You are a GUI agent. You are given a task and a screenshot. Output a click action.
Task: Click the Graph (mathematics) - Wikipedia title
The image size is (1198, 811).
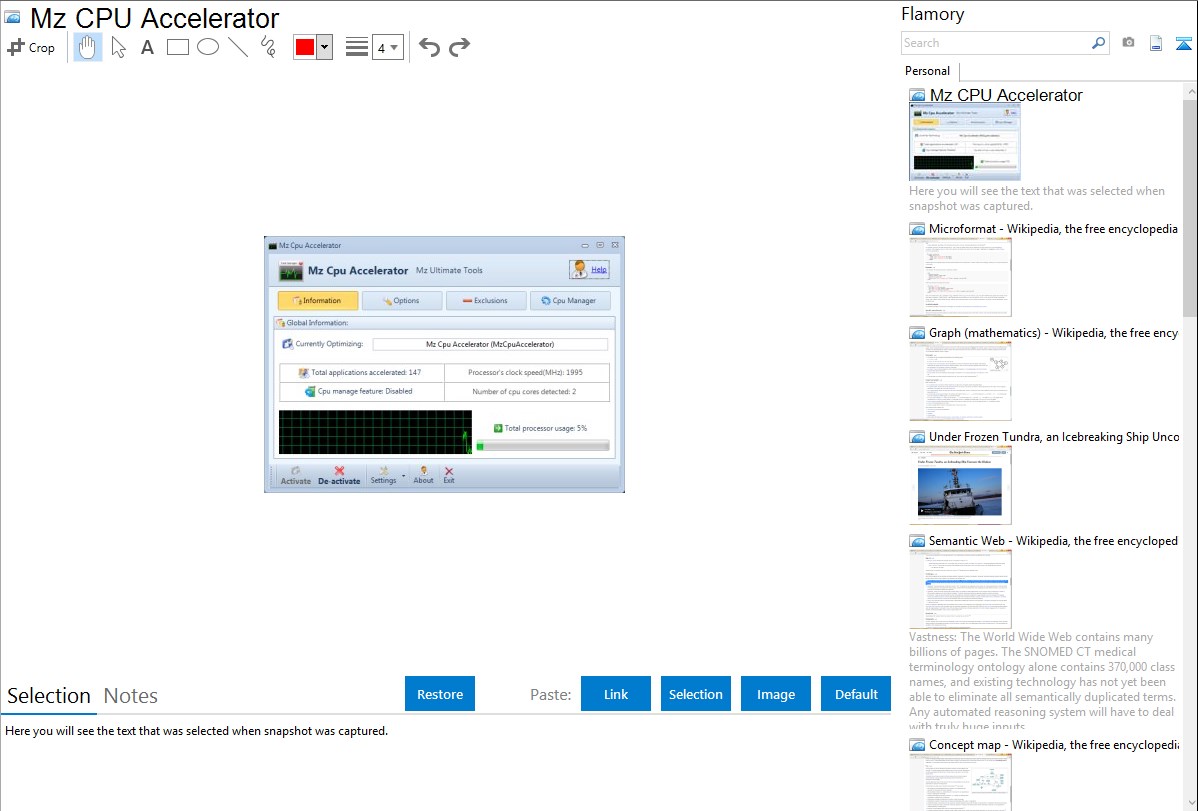1053,333
